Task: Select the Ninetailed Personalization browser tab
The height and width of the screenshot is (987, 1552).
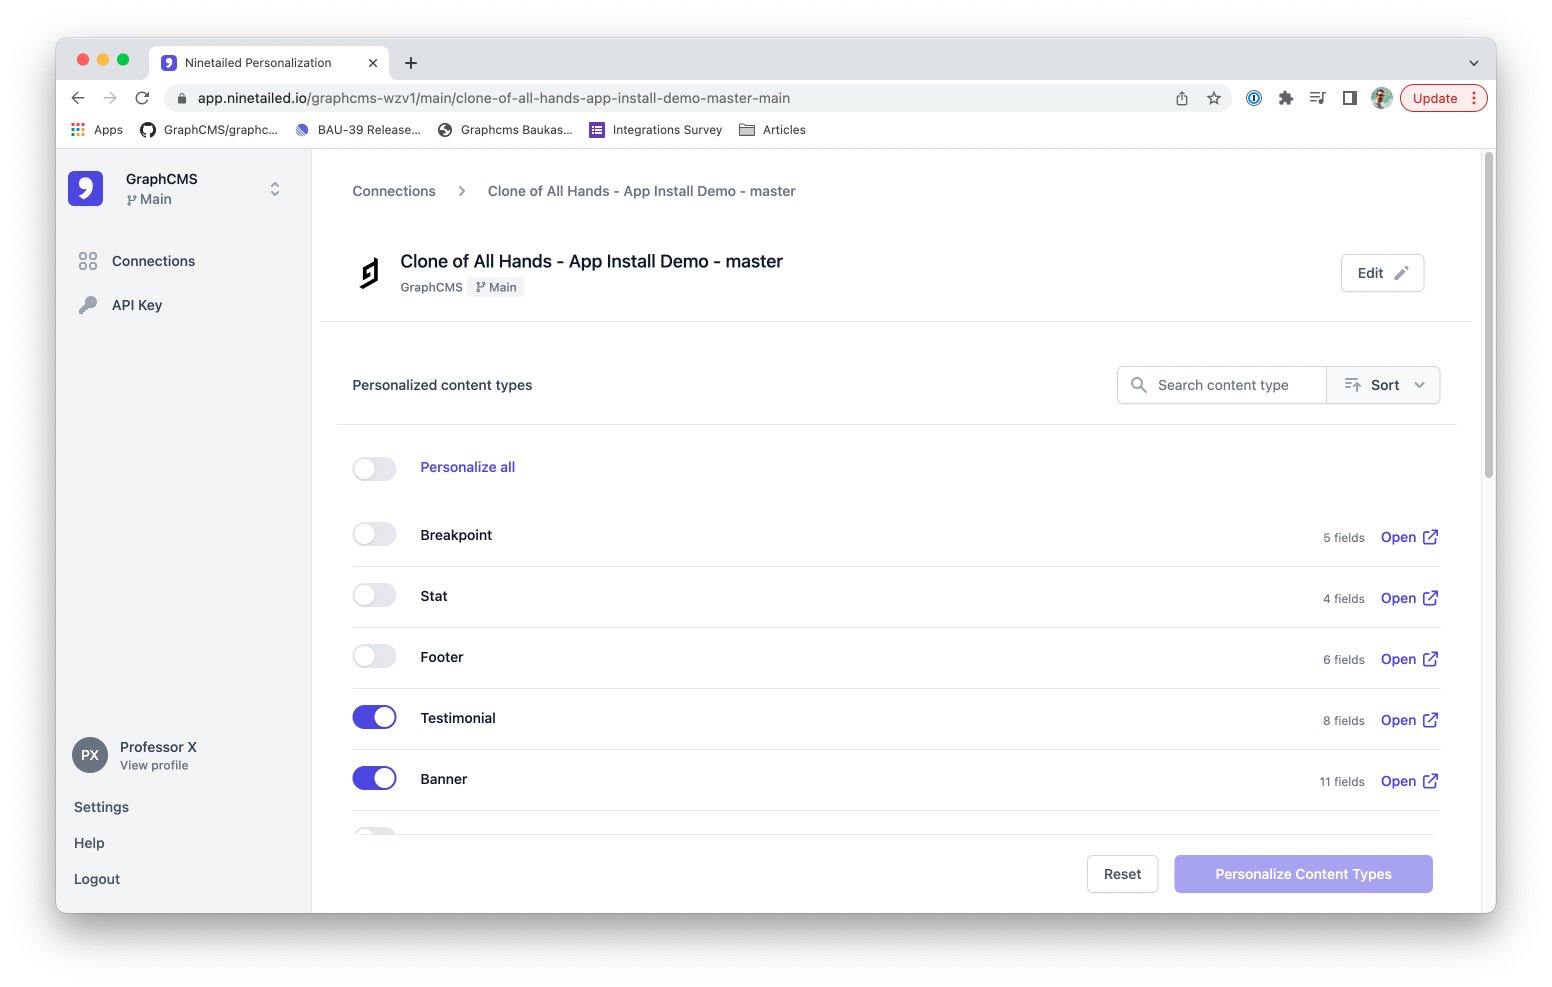Action: point(258,63)
